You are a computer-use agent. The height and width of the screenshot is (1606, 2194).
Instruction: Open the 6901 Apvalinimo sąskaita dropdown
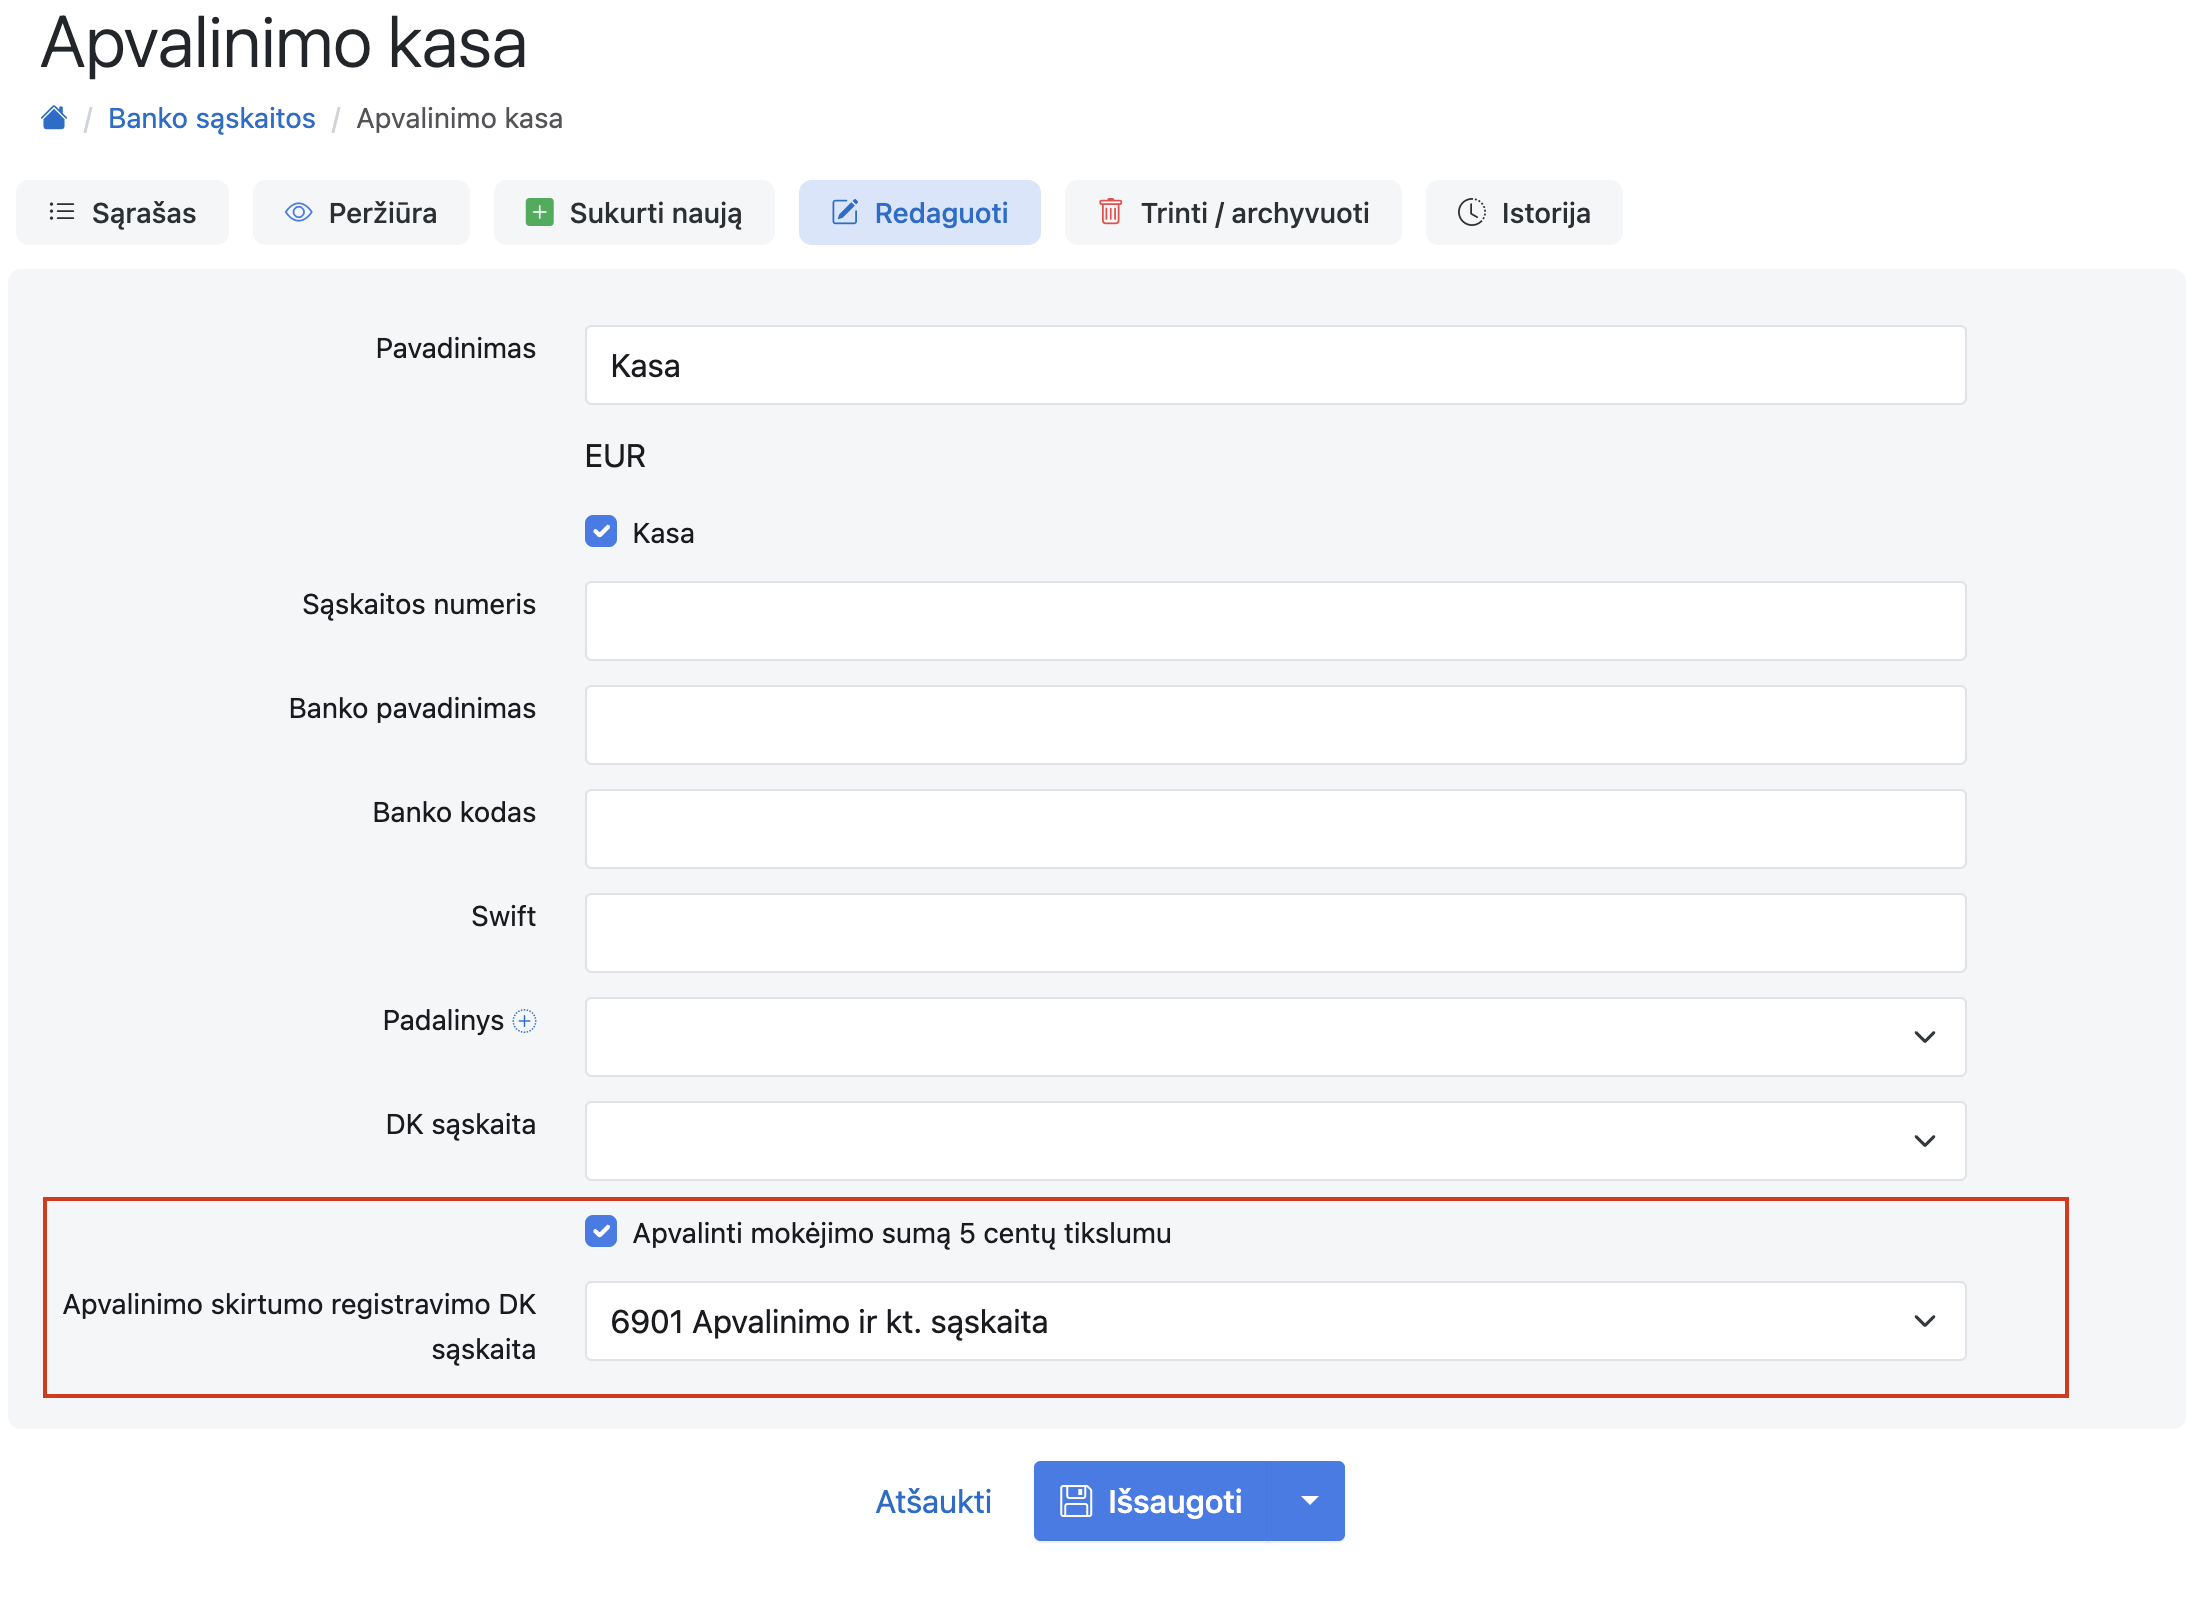point(1275,1321)
